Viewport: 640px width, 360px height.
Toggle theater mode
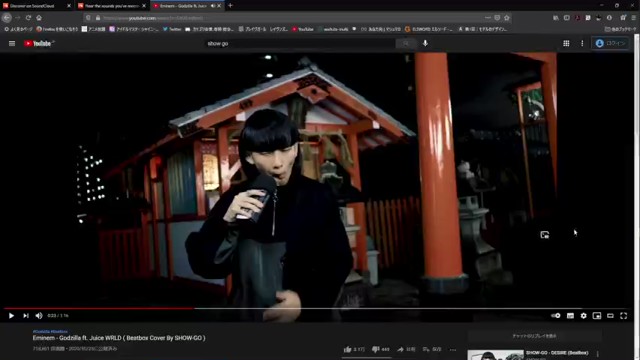pyautogui.click(x=610, y=316)
